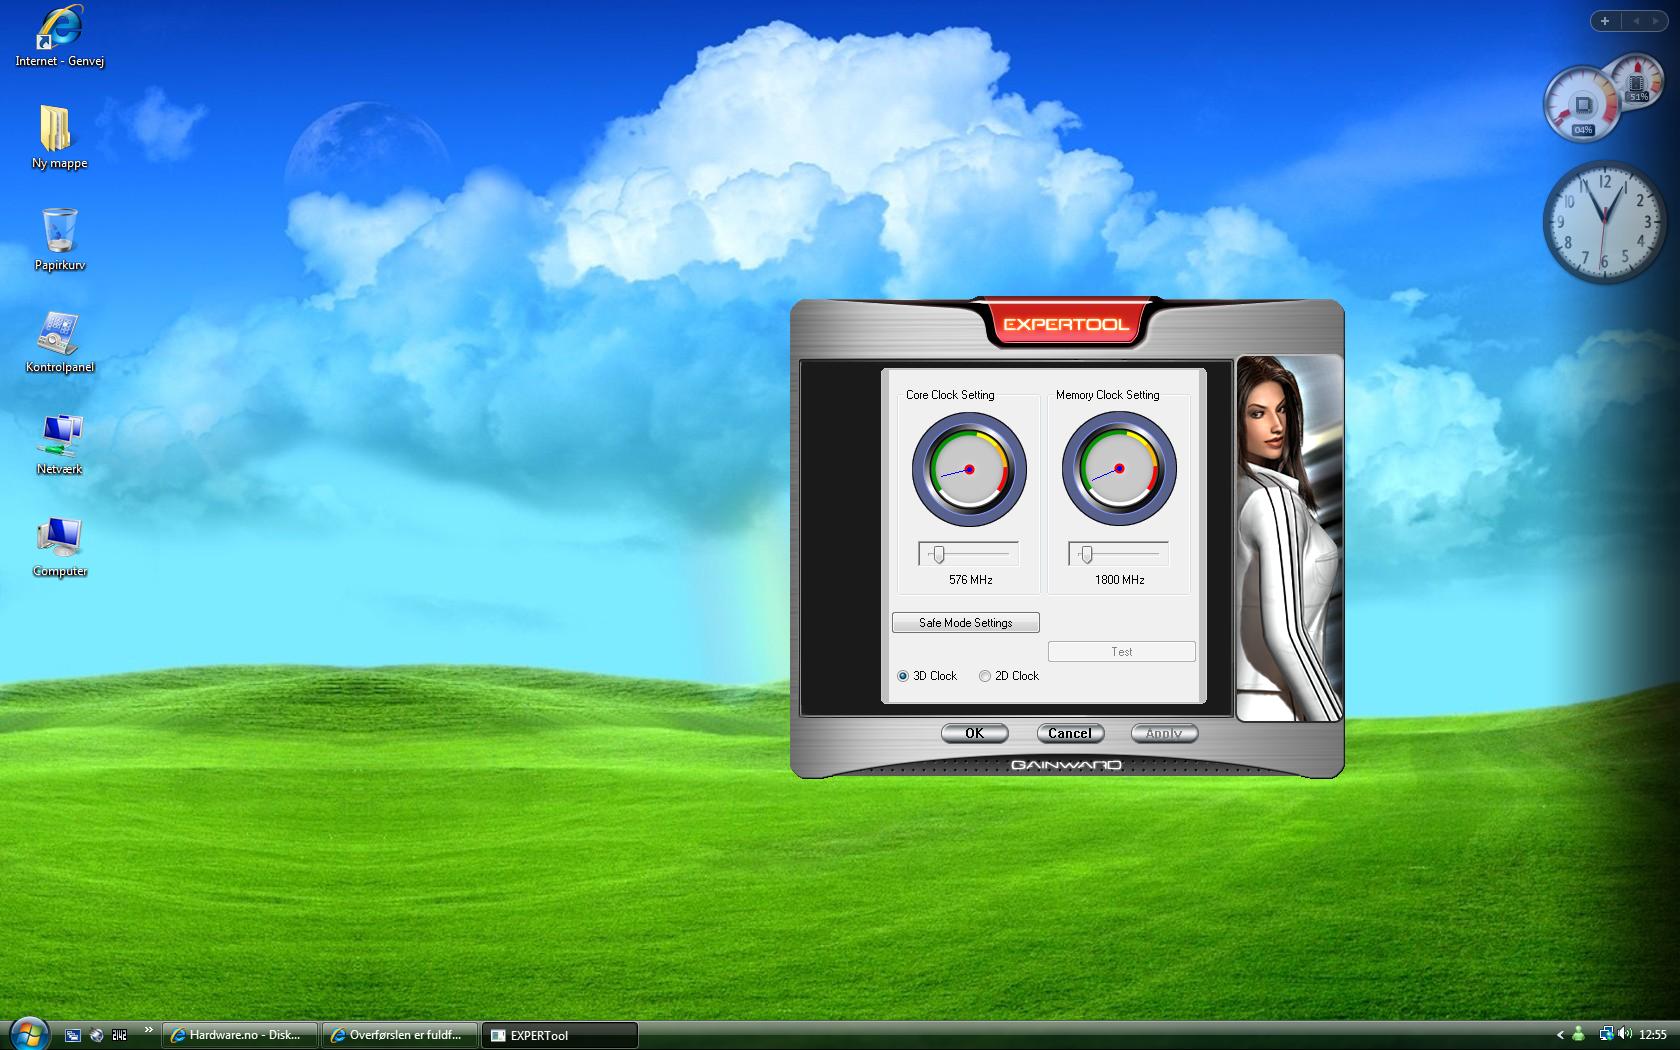This screenshot has width=1680, height=1050.
Task: Click the Memory Clock slider thumb
Action: click(x=1087, y=554)
